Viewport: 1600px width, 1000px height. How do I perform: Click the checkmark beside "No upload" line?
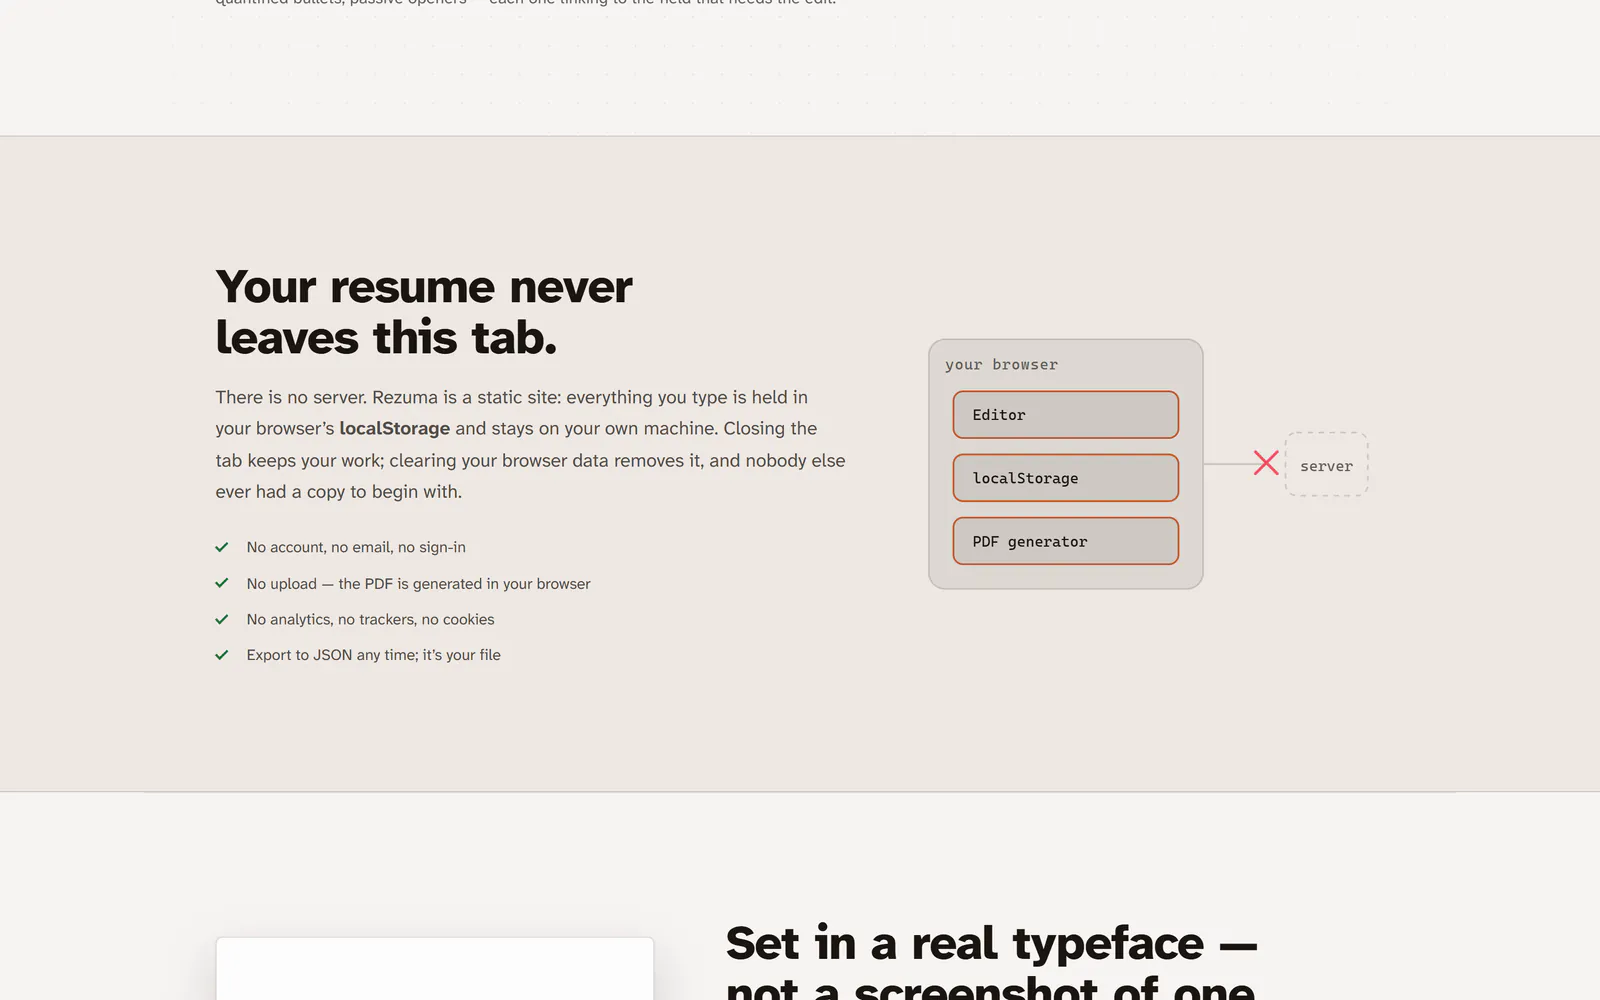point(222,583)
